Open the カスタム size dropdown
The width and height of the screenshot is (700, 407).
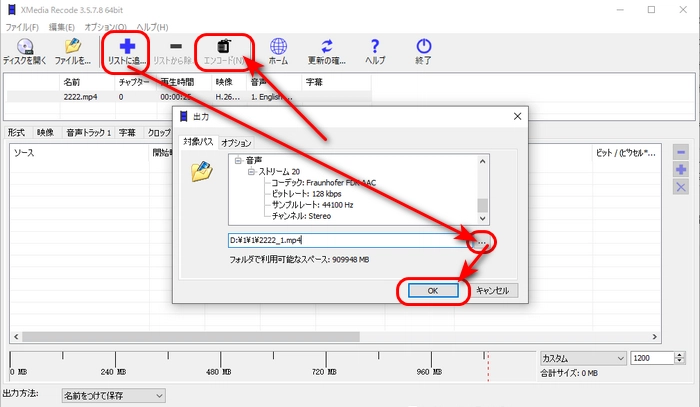point(582,358)
